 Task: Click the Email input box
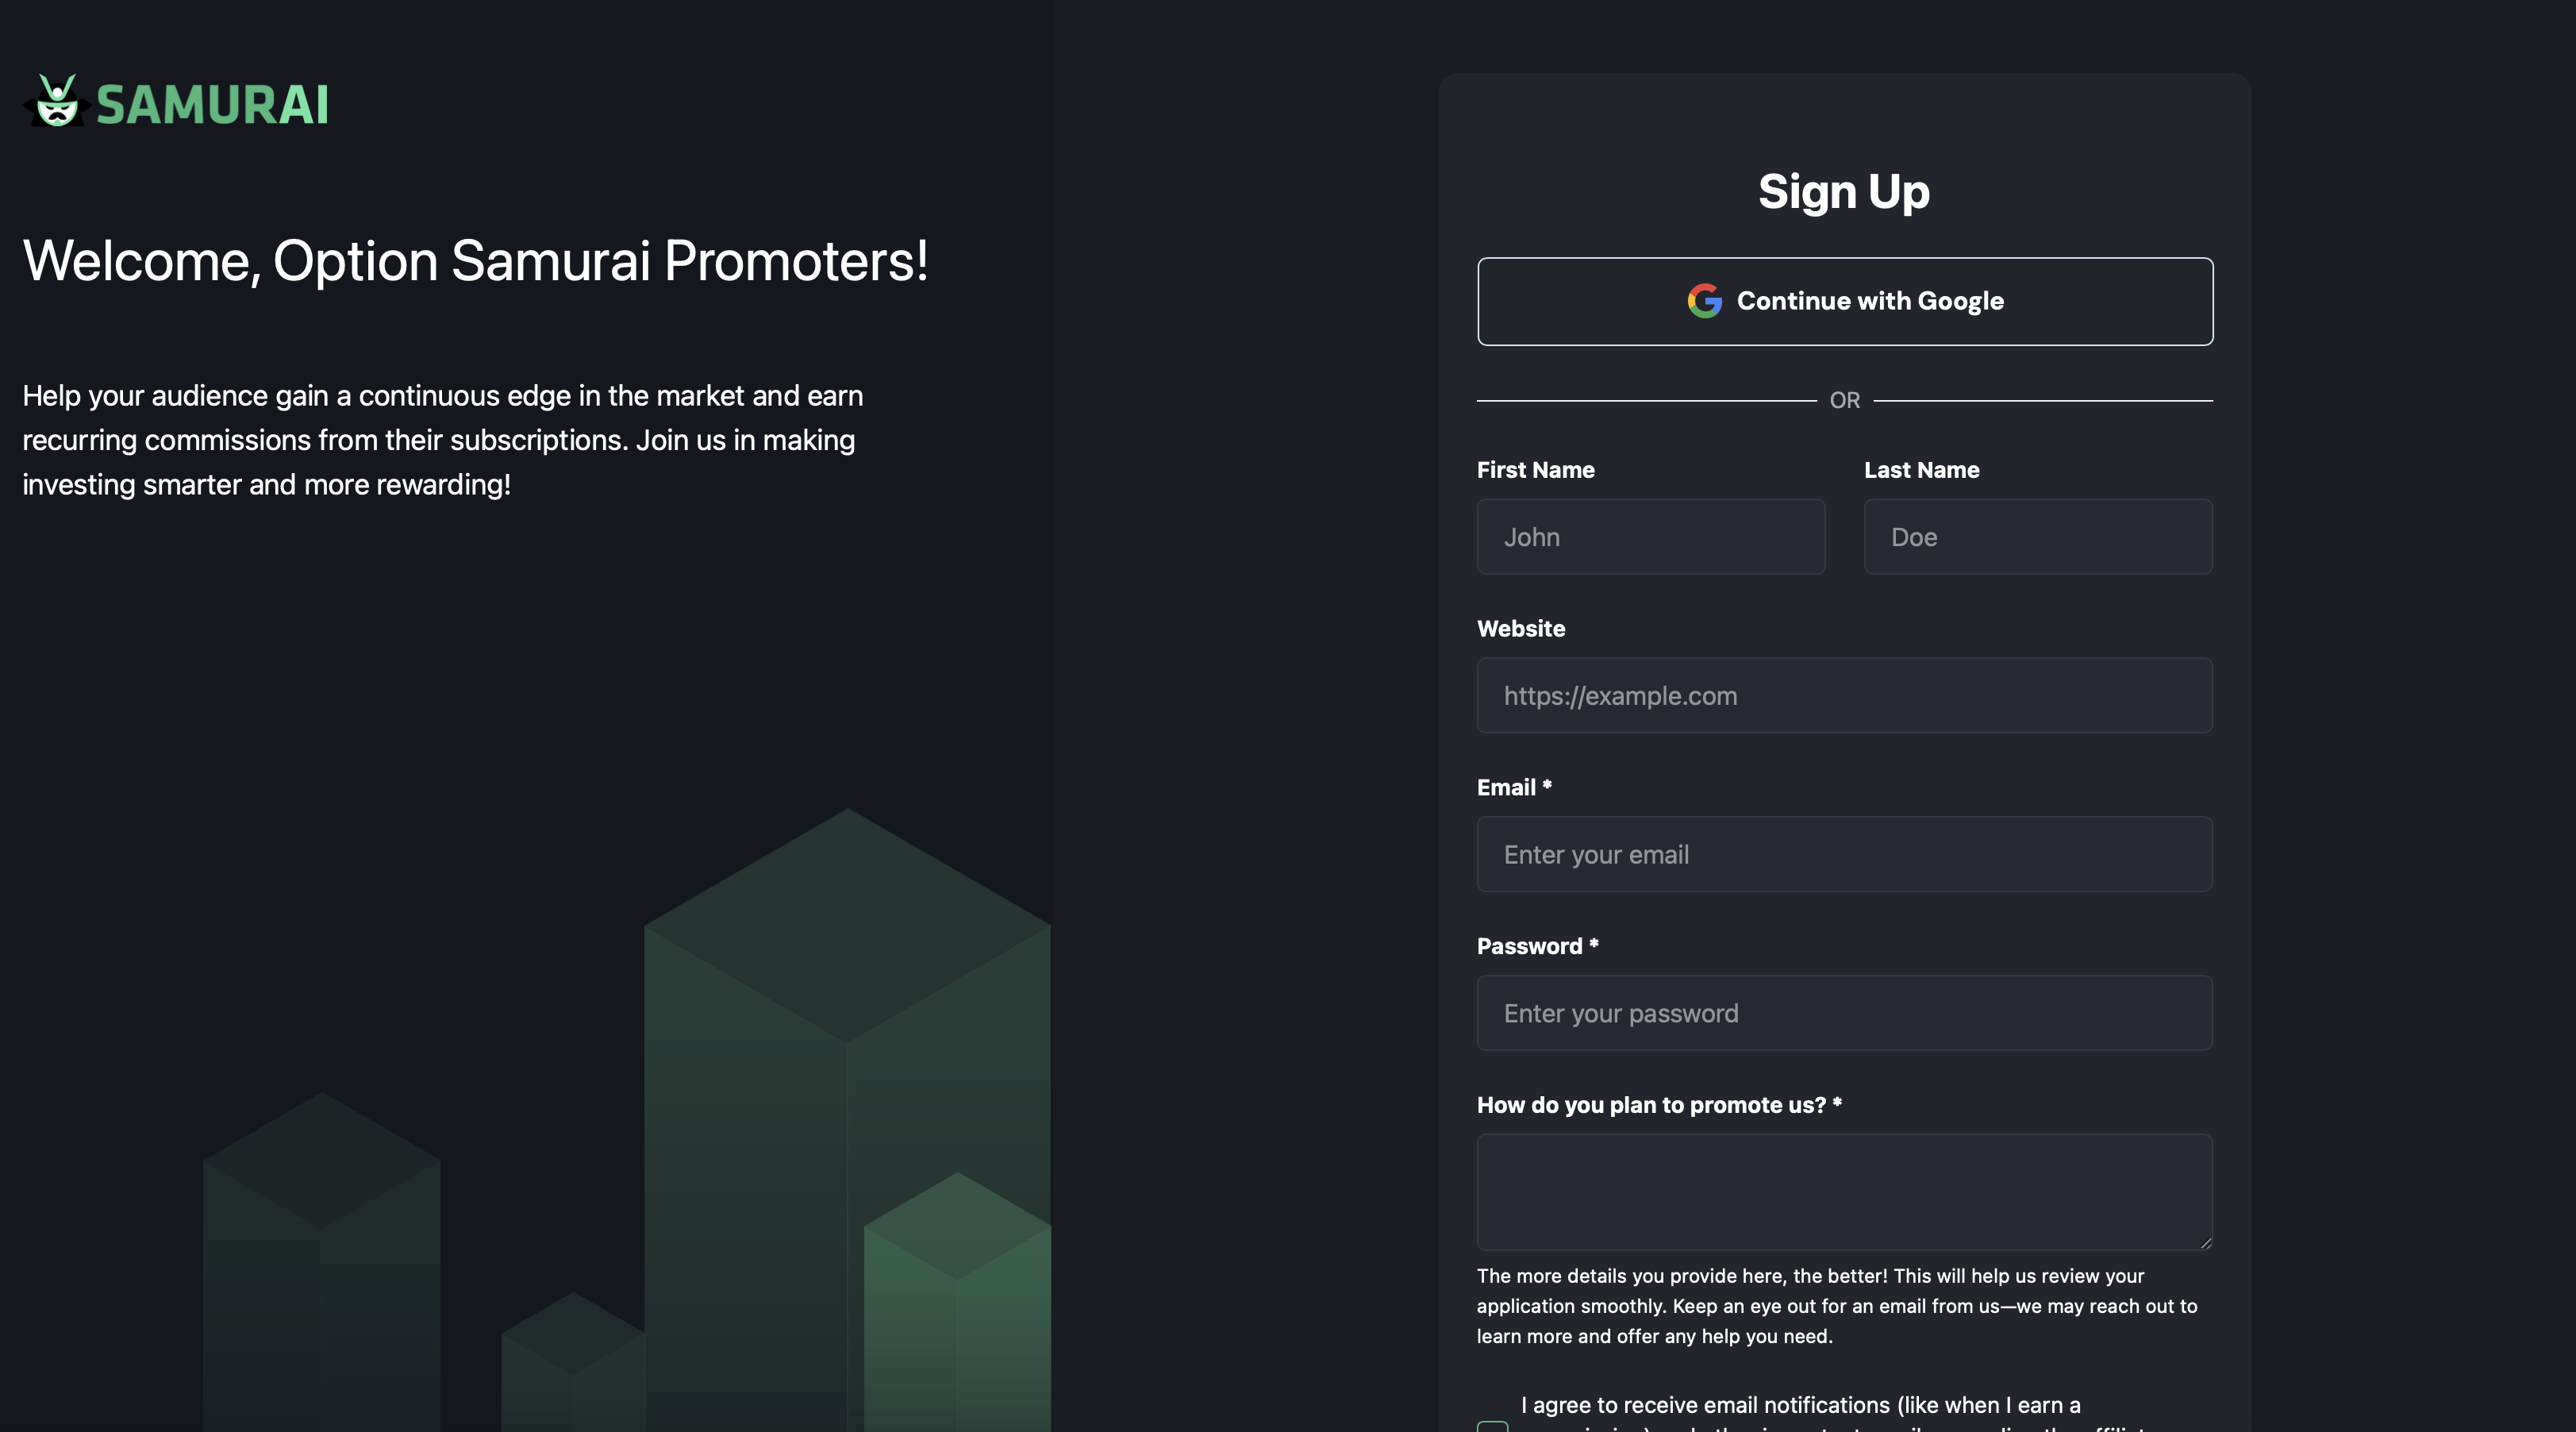(x=1844, y=855)
